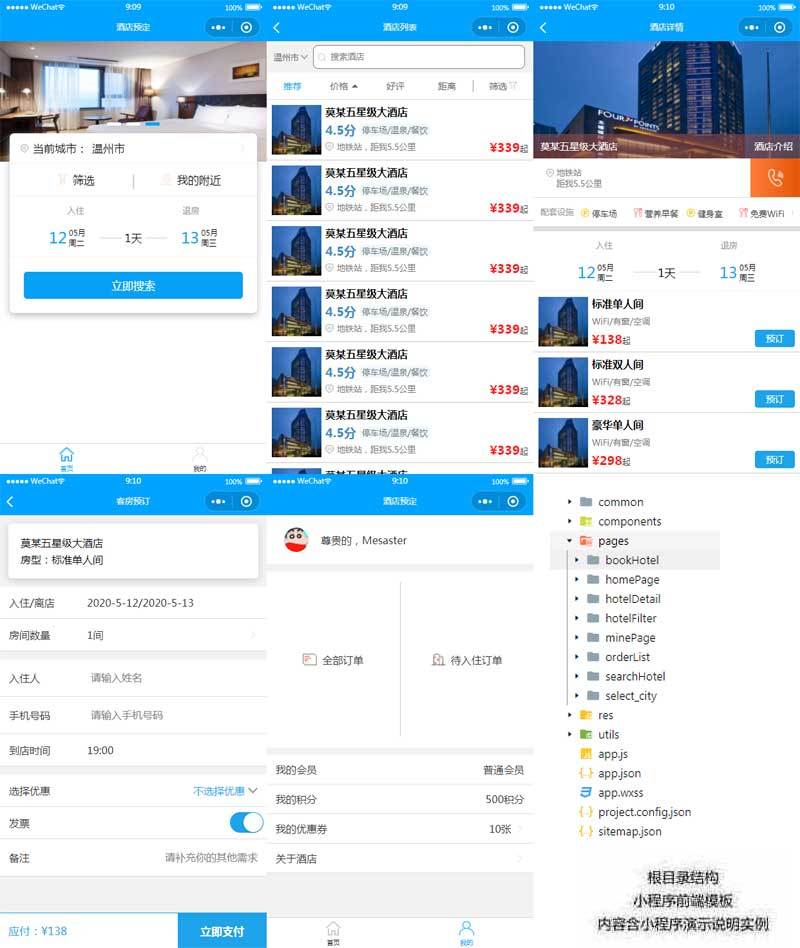The image size is (800, 948).
Task: Click the 搜索酒店 search input field
Action: 420,57
